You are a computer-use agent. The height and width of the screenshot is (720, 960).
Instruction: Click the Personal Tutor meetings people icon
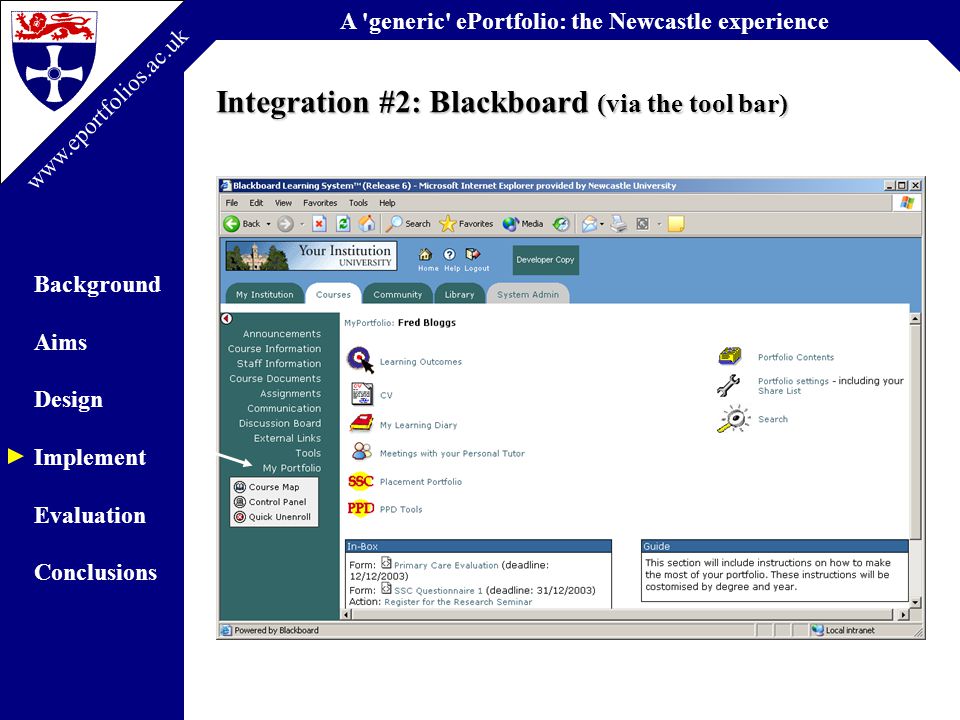362,452
